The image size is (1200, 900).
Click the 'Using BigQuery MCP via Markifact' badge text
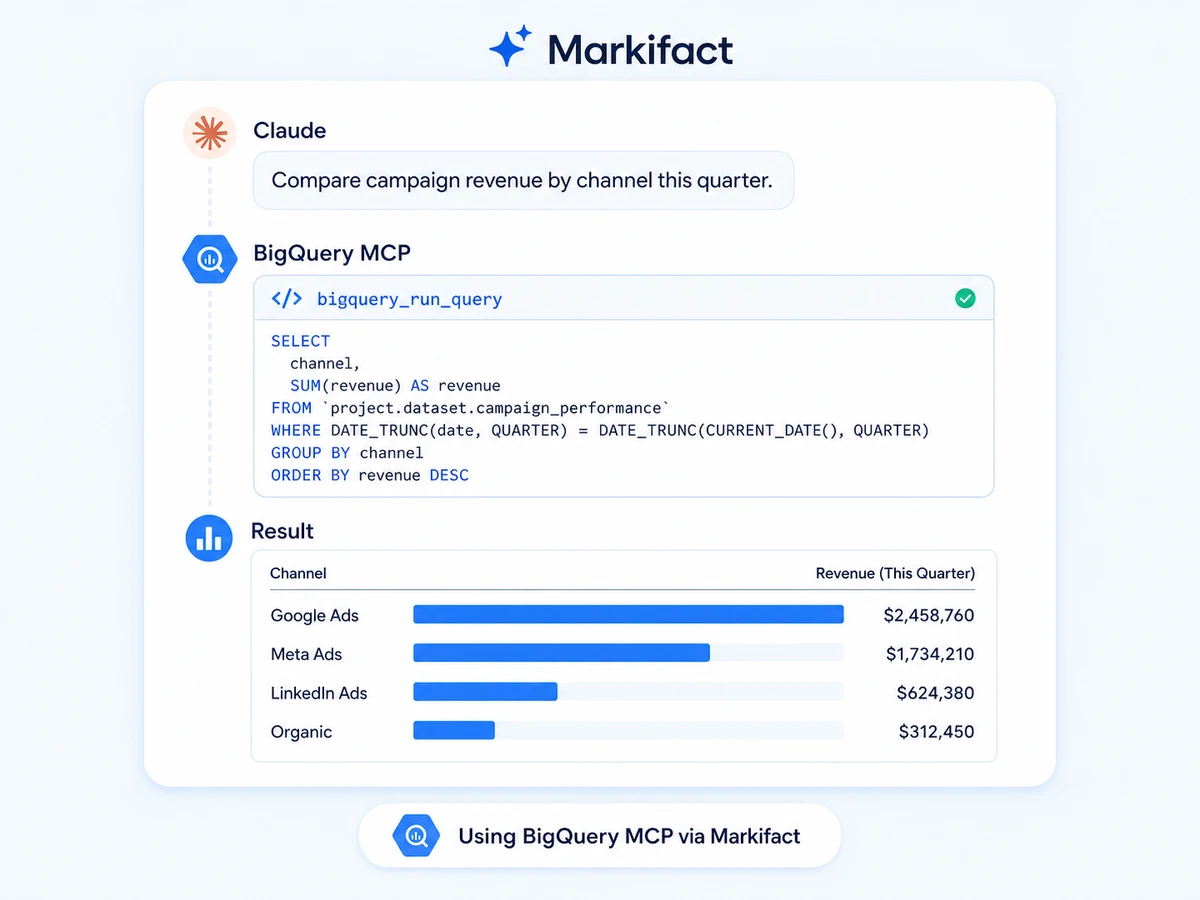pyautogui.click(x=629, y=836)
